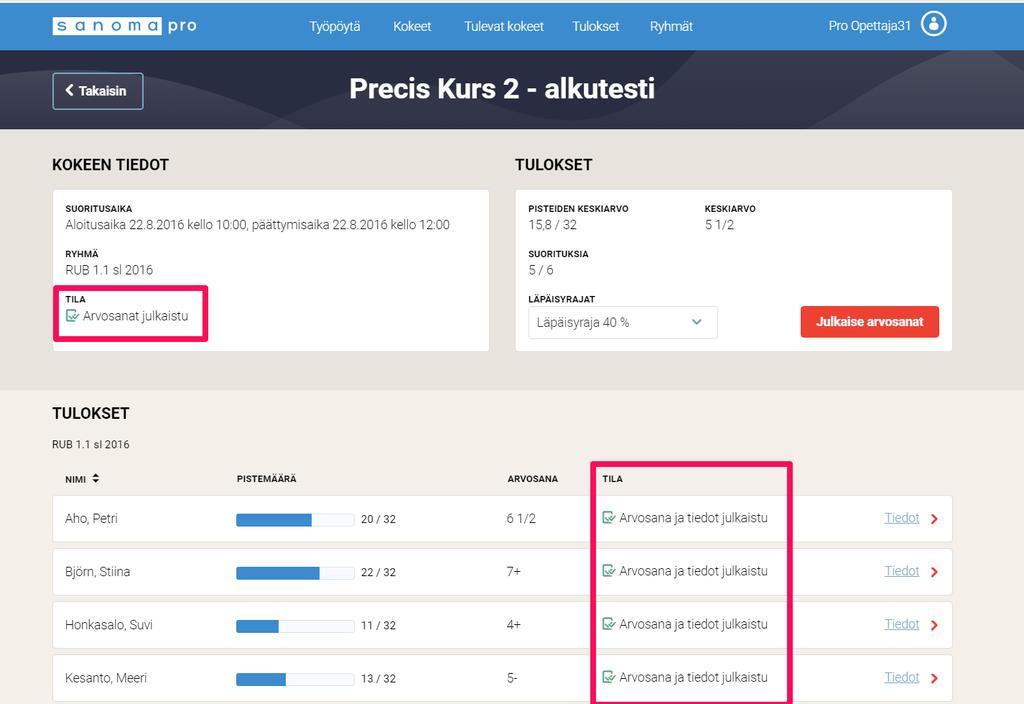This screenshot has height=704, width=1024.
Task: Click the status icon in Aho, Petri row
Action: point(608,518)
